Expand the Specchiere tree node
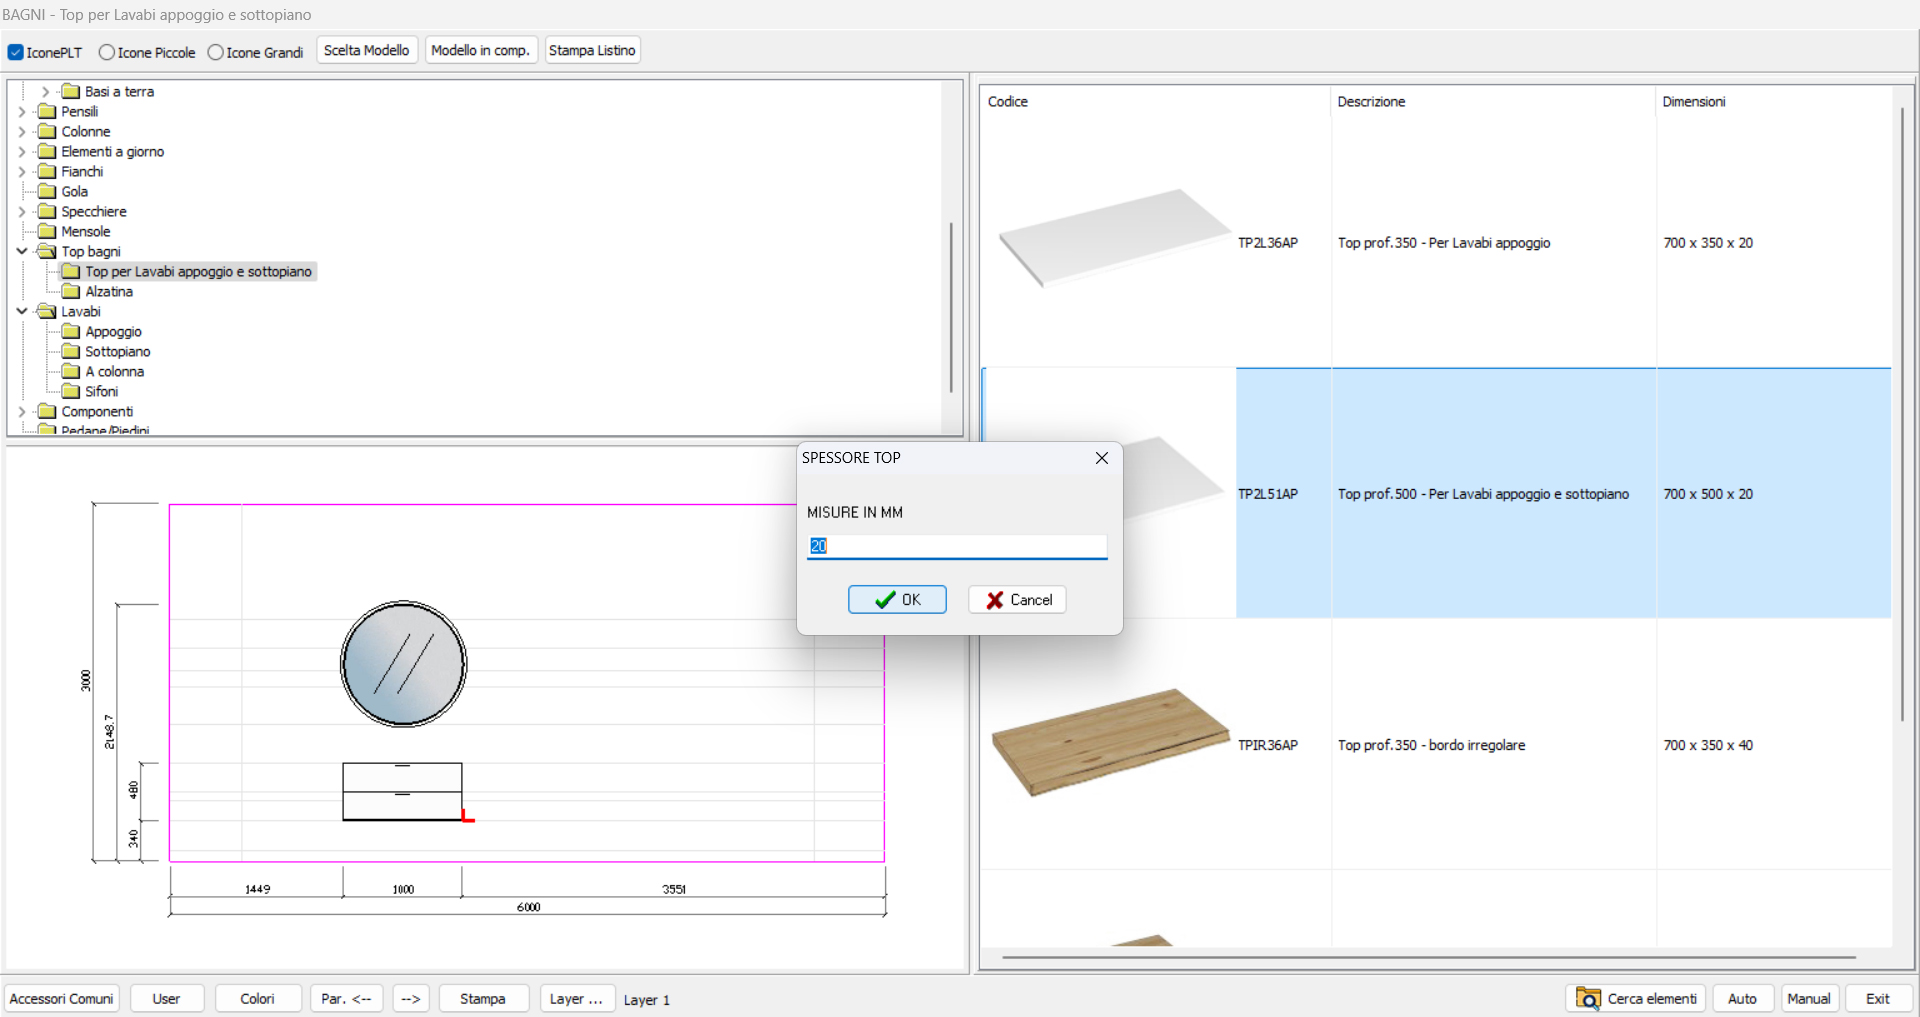The image size is (1920, 1017). [22, 212]
